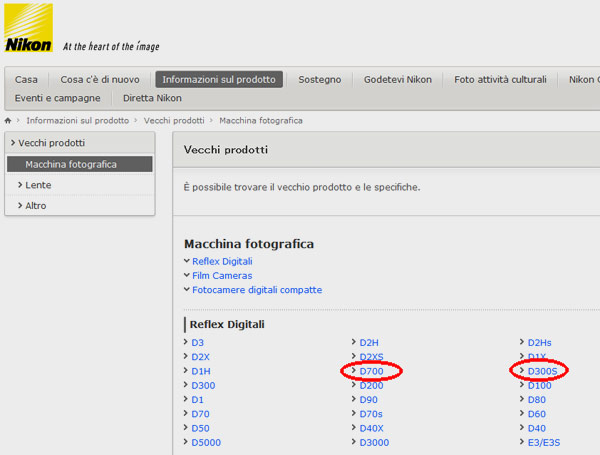Click the Nikon logo

coord(28,28)
